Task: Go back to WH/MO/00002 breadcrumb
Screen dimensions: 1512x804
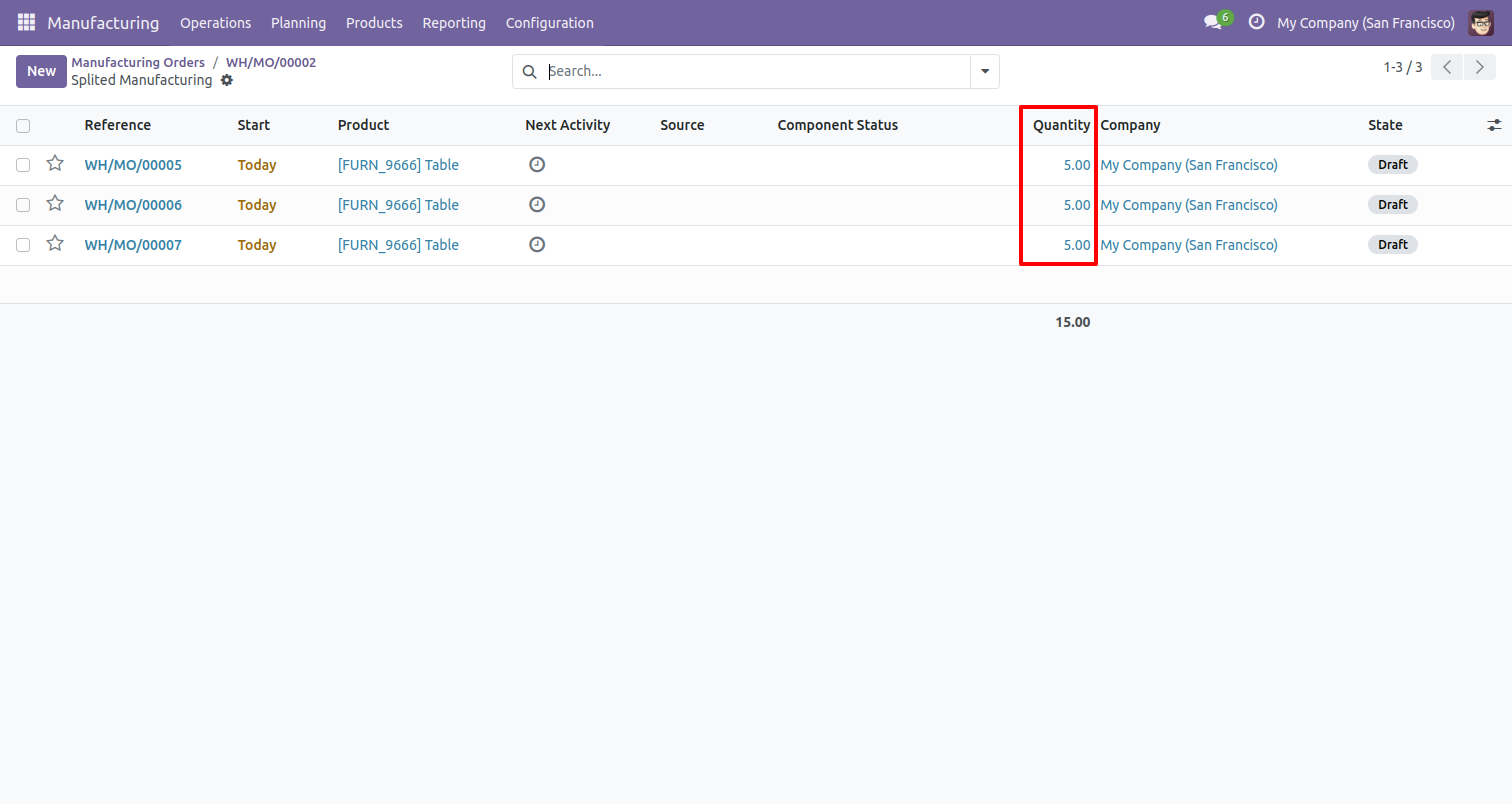Action: click(x=271, y=62)
